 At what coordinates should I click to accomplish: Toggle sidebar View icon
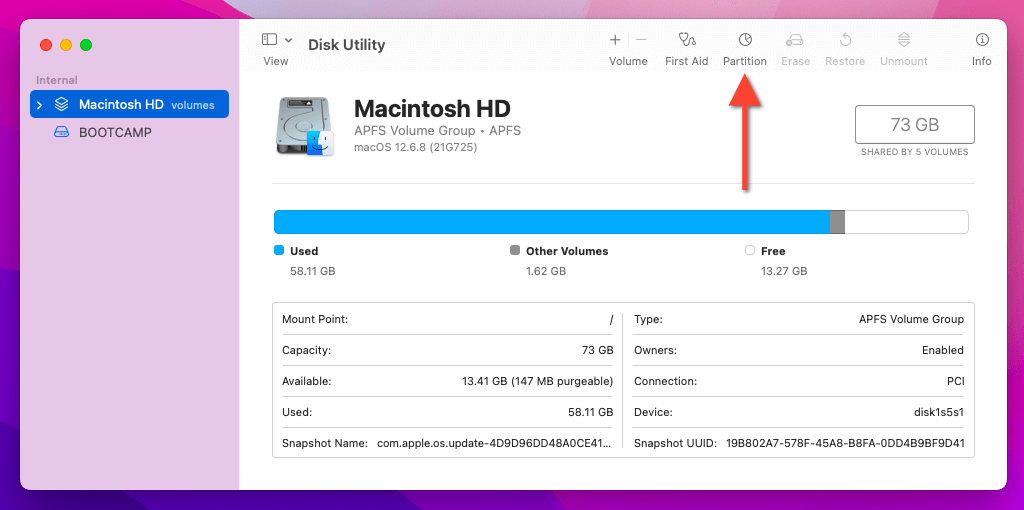click(x=269, y=40)
